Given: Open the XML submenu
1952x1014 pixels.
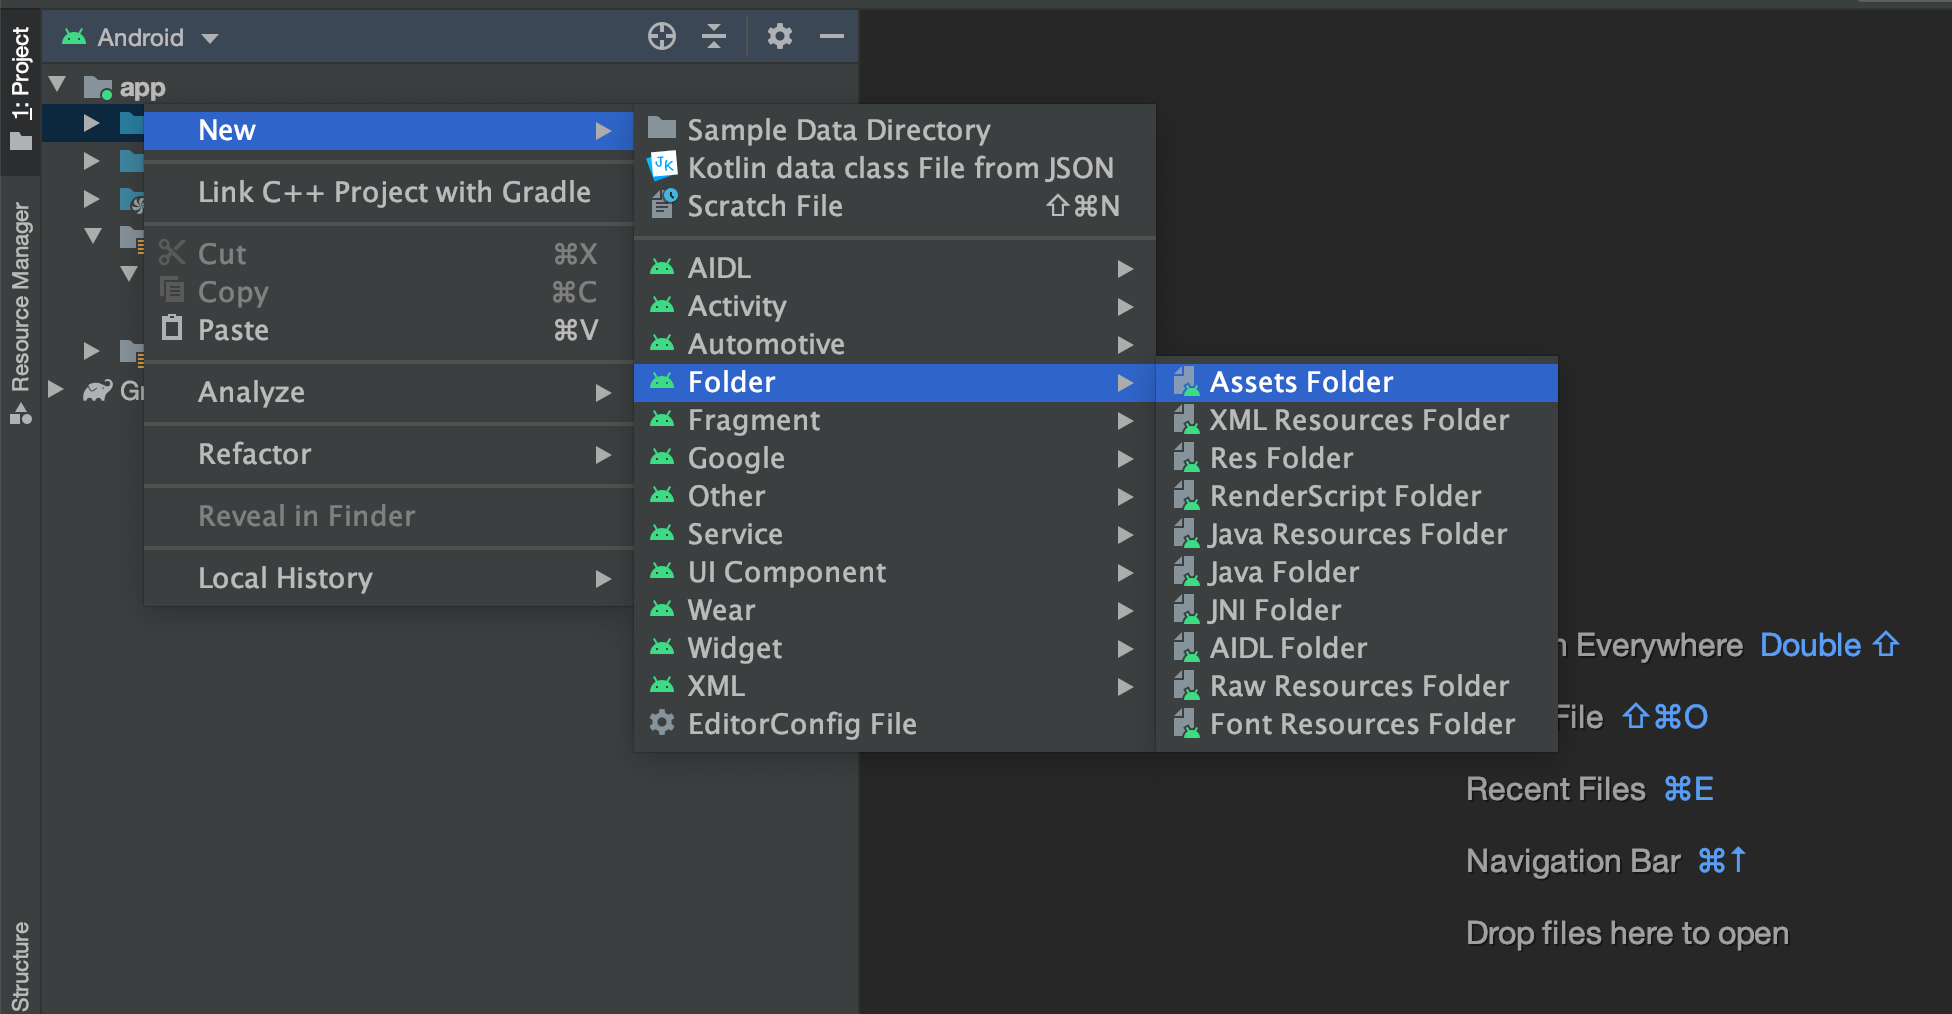Looking at the screenshot, I should [895, 686].
